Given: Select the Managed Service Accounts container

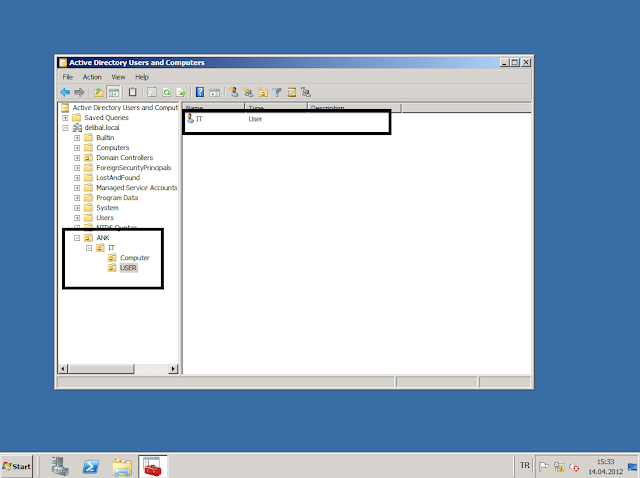Looking at the screenshot, I should pos(136,188).
